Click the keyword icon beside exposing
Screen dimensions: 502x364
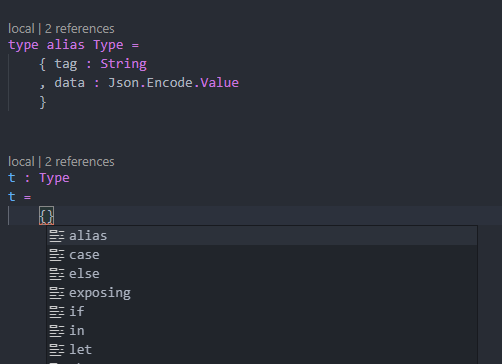[x=57, y=293]
